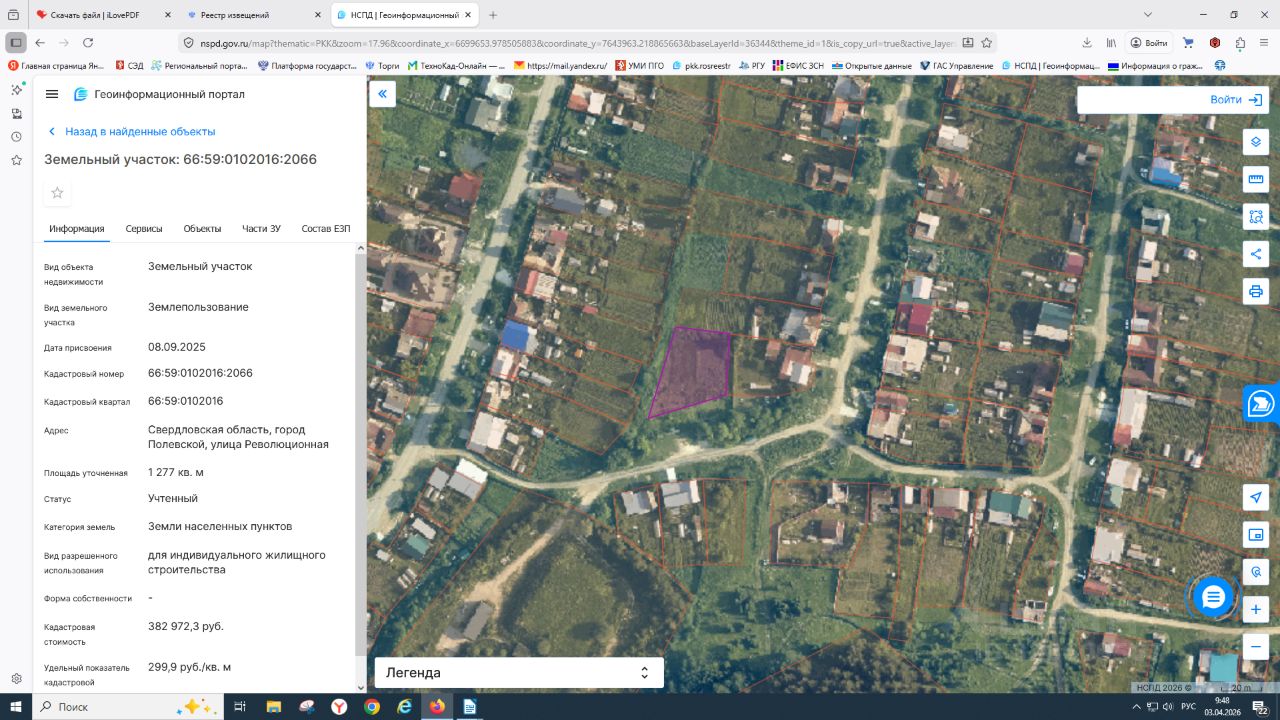Switch to the Части ЗУ tab
Screen dimensions: 1280x720
pos(261,229)
